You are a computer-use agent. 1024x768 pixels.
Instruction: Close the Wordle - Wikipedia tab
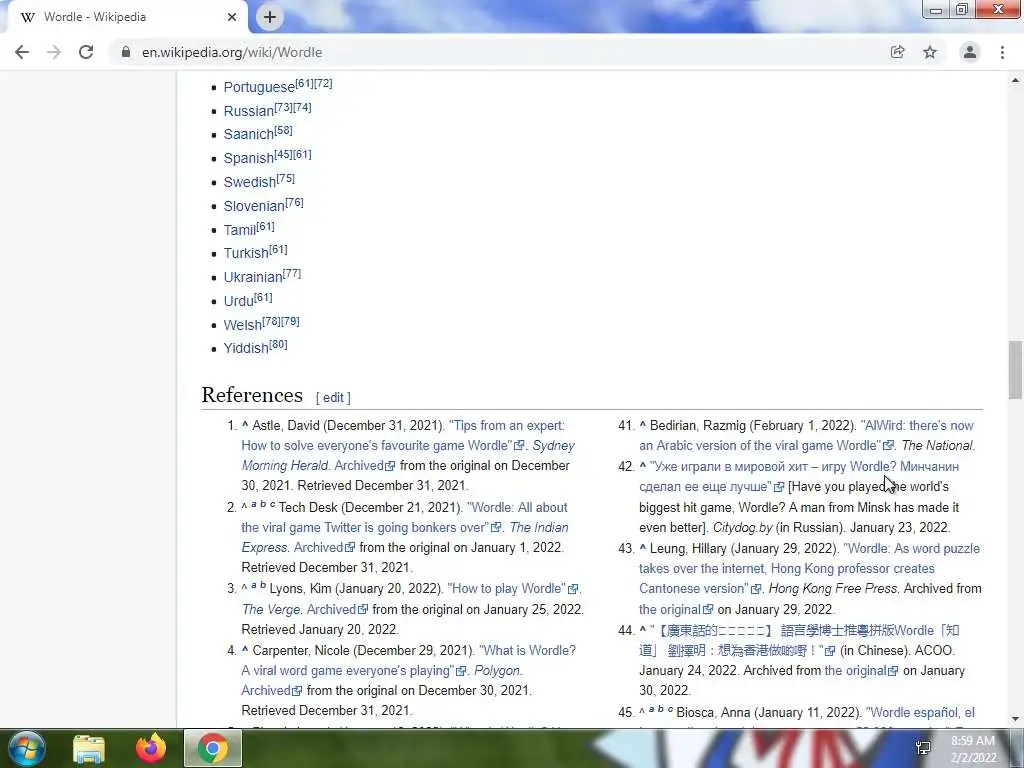(232, 17)
